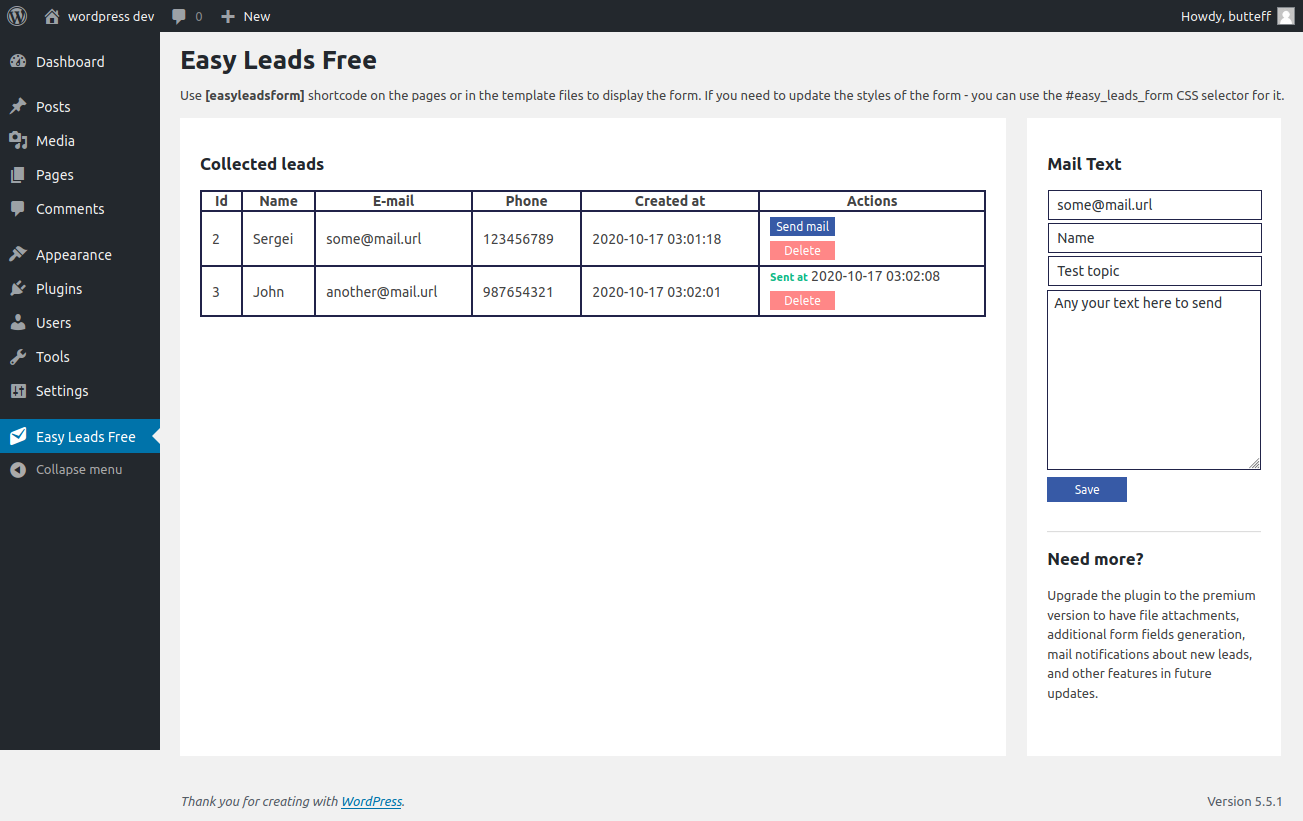Click the plus icon next to New

point(228,16)
